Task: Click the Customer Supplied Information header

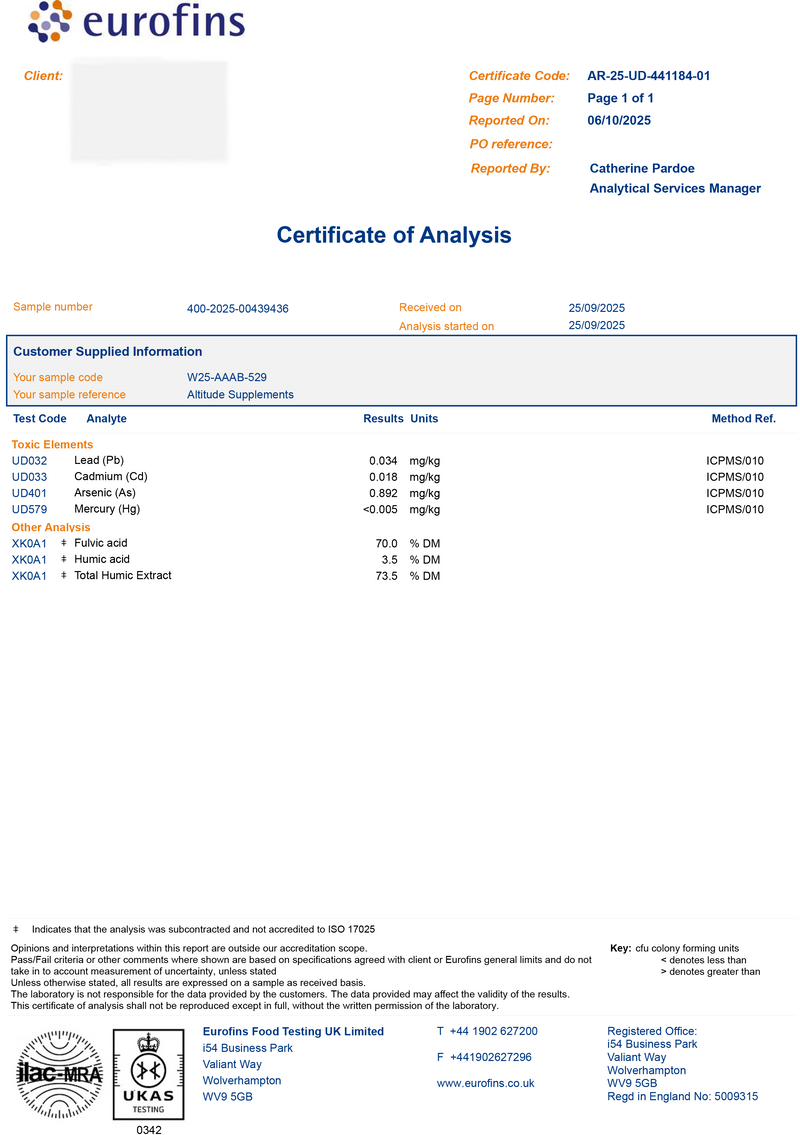Action: (x=108, y=352)
